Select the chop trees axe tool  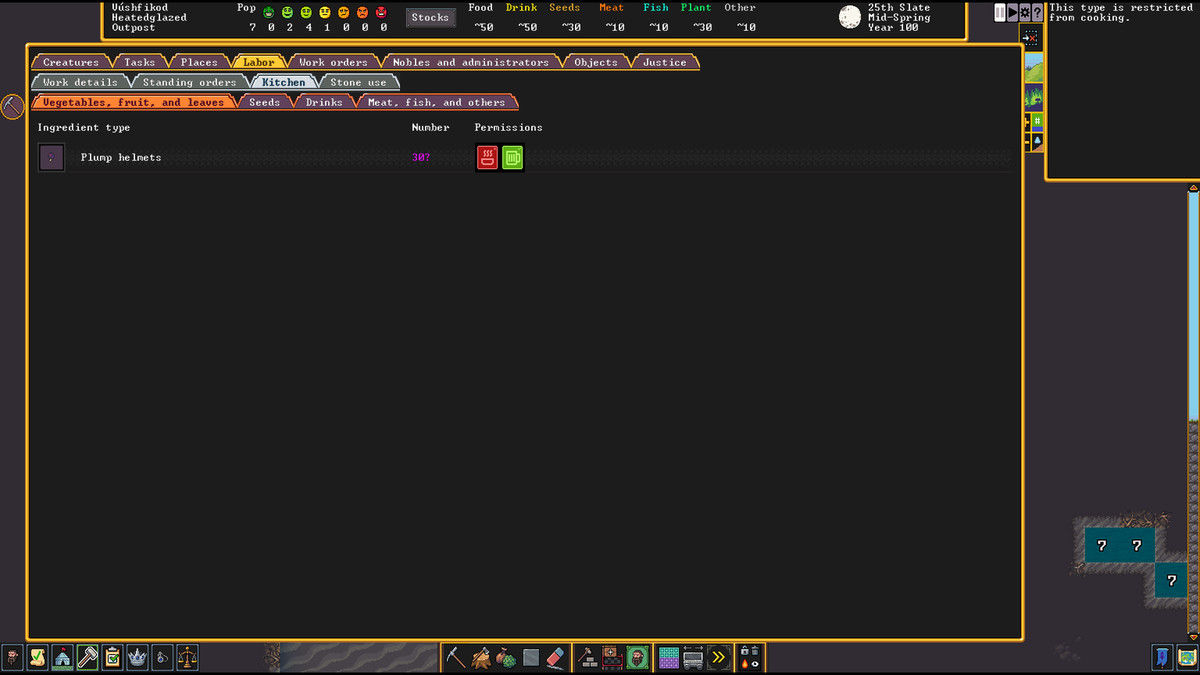[481, 658]
